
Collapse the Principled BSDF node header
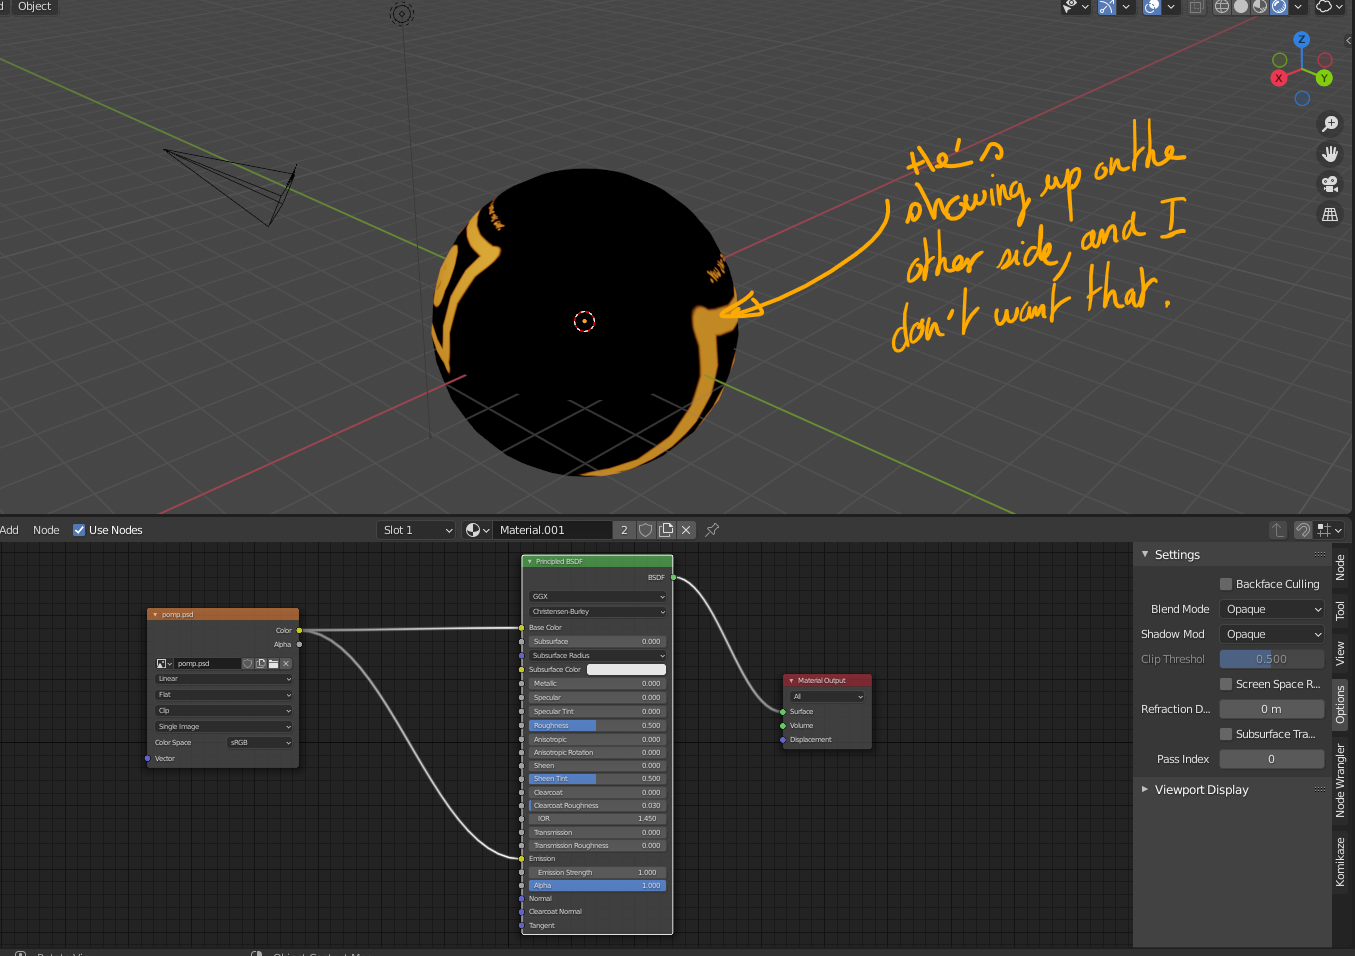pyautogui.click(x=530, y=561)
